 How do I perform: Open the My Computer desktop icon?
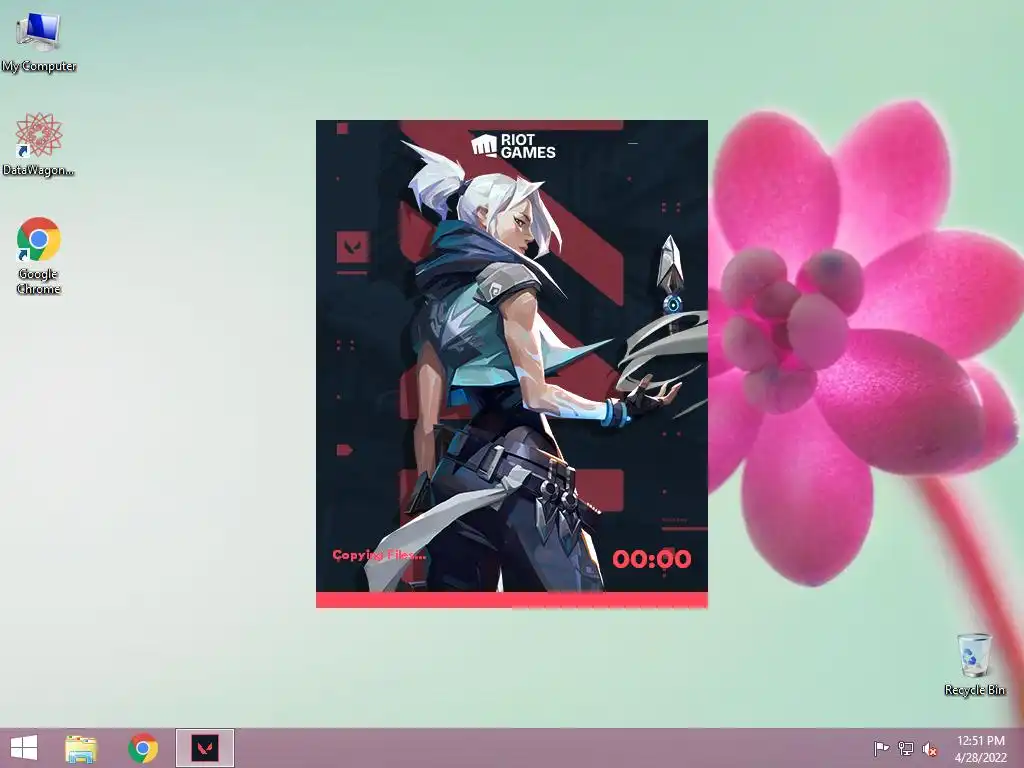(39, 41)
